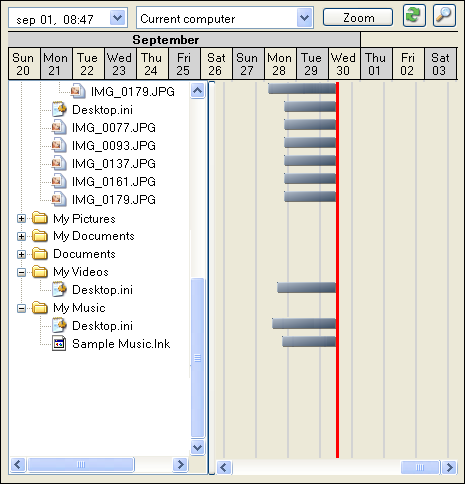
Task: Click the timeline scroll left arrow
Action: 224,467
